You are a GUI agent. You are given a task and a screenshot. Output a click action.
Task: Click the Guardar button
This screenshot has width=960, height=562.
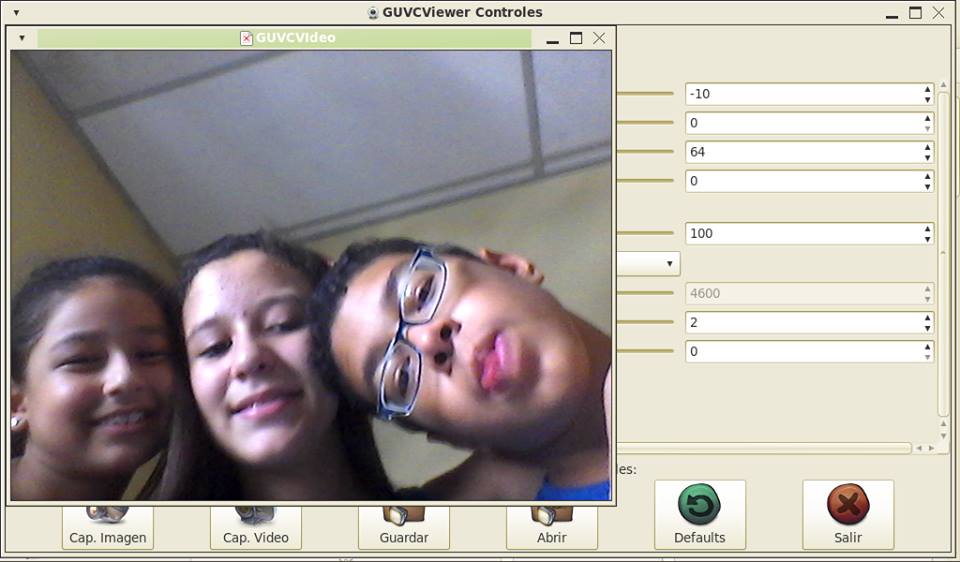[x=404, y=528]
